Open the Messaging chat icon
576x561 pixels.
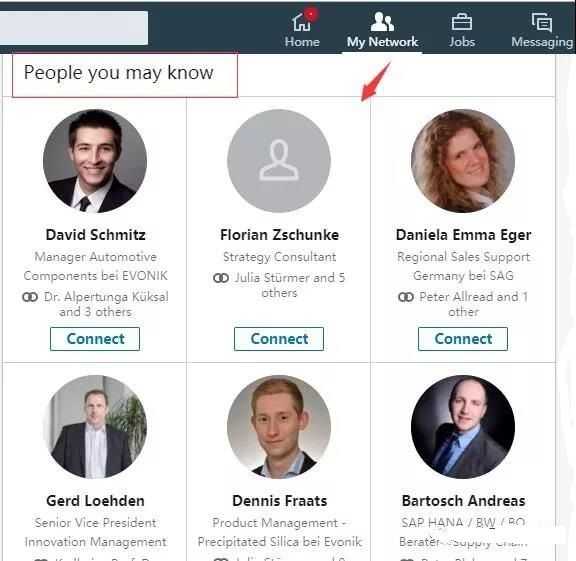tap(542, 22)
